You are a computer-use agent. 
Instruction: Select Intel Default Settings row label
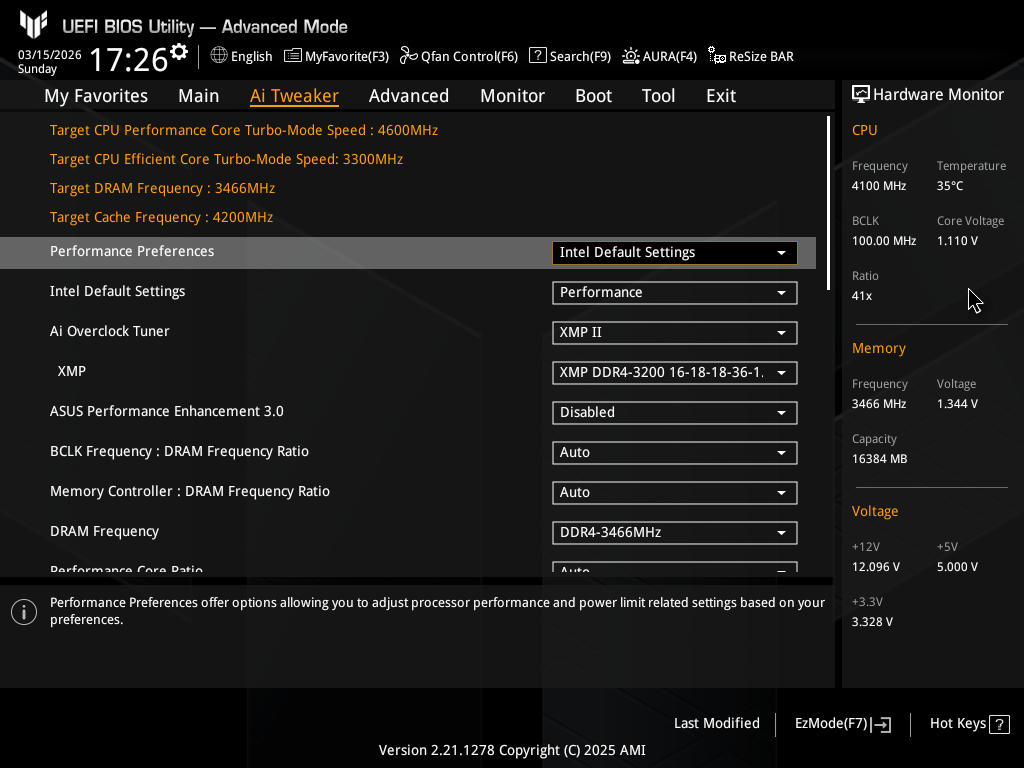(118, 291)
